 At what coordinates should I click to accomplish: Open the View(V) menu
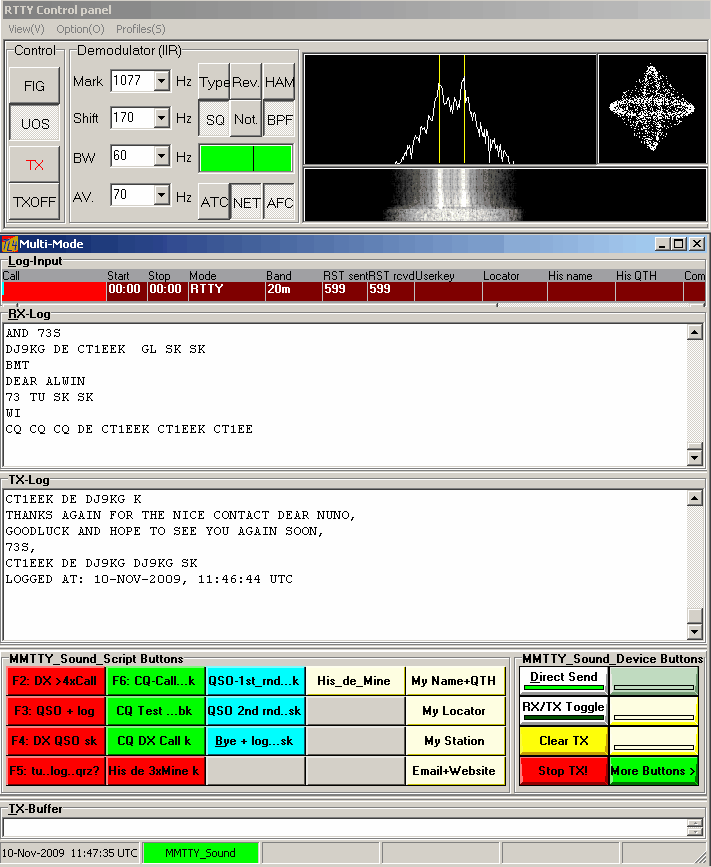[26, 29]
